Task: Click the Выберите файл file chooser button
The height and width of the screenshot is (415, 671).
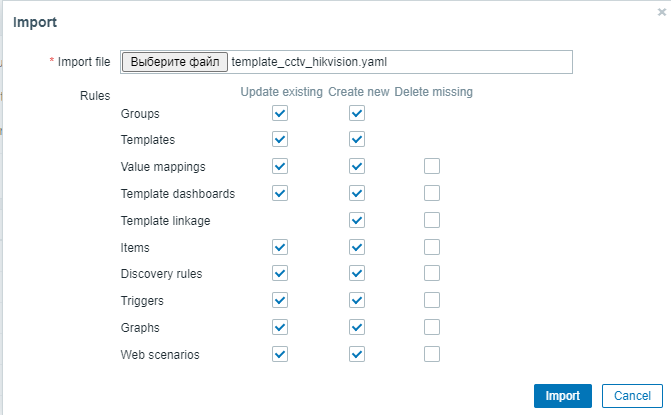Action: coord(175,62)
